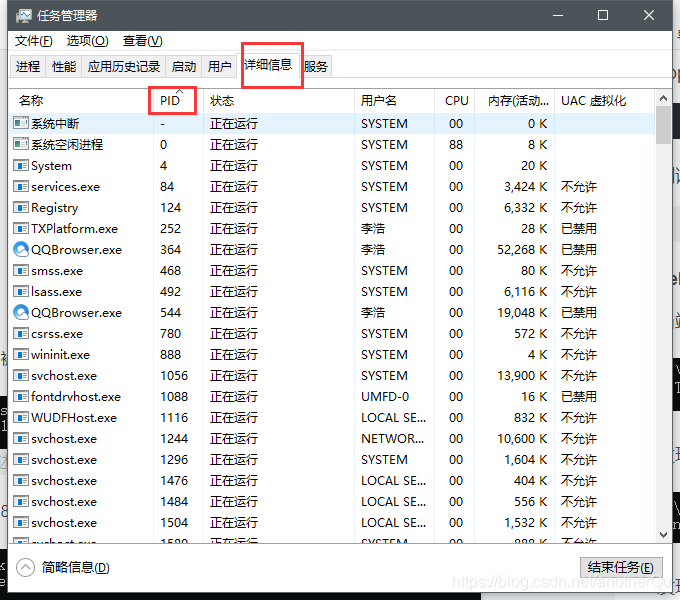This screenshot has width=680, height=600.
Task: Click the 19,048 K memory value
Action: pos(522,313)
